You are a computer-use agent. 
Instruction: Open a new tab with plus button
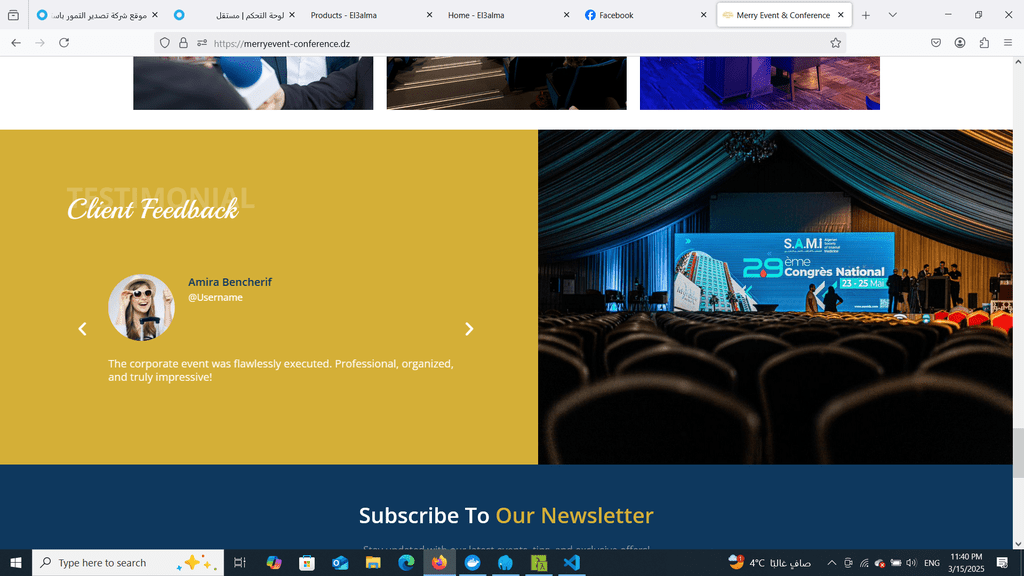(x=866, y=15)
